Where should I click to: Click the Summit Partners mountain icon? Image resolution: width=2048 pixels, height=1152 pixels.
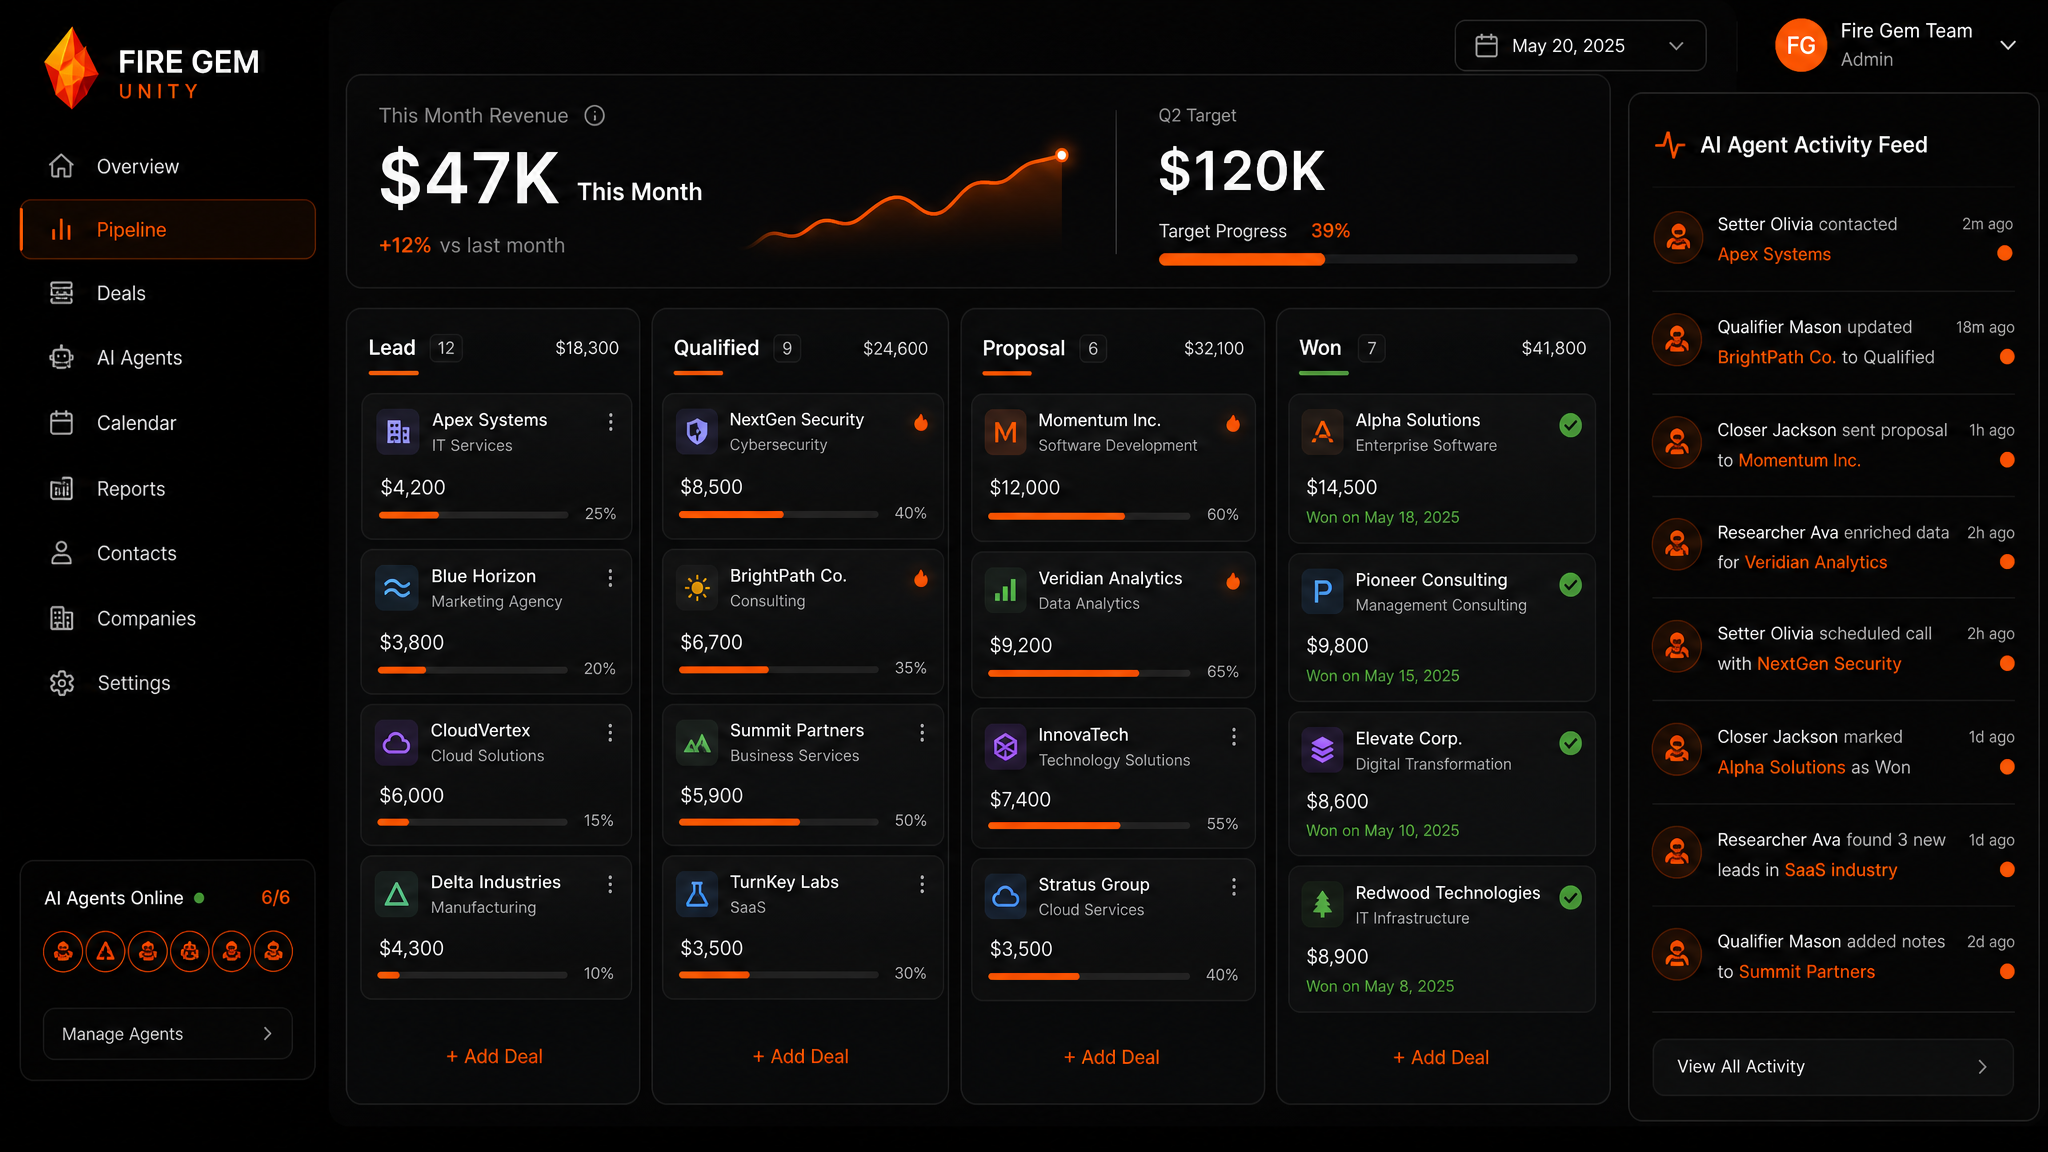coord(697,743)
